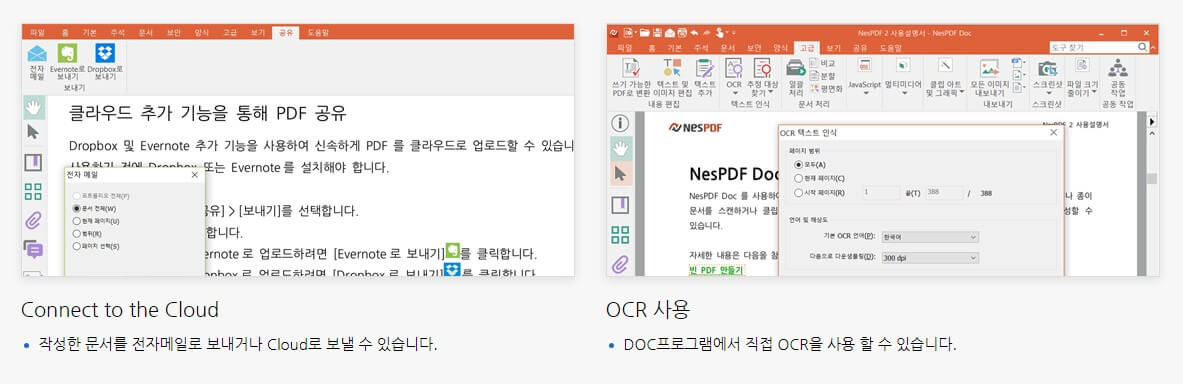Click the undo arrow in NesPDF Doc quick access bar
1183x384 pixels.
pyautogui.click(x=694, y=32)
